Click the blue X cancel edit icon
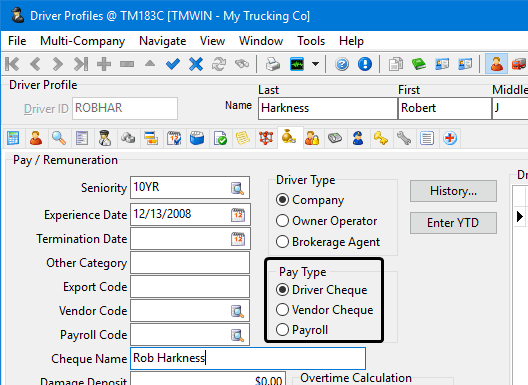The image size is (528, 385). click(x=196, y=64)
